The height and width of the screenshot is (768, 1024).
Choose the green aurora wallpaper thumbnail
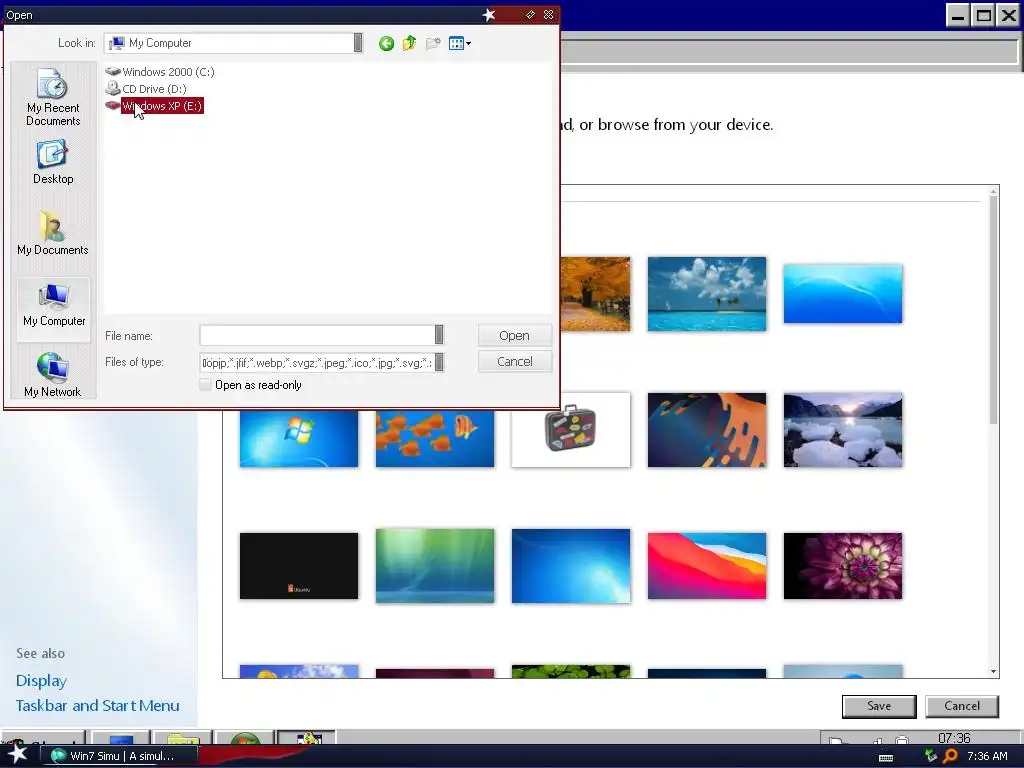pos(435,566)
